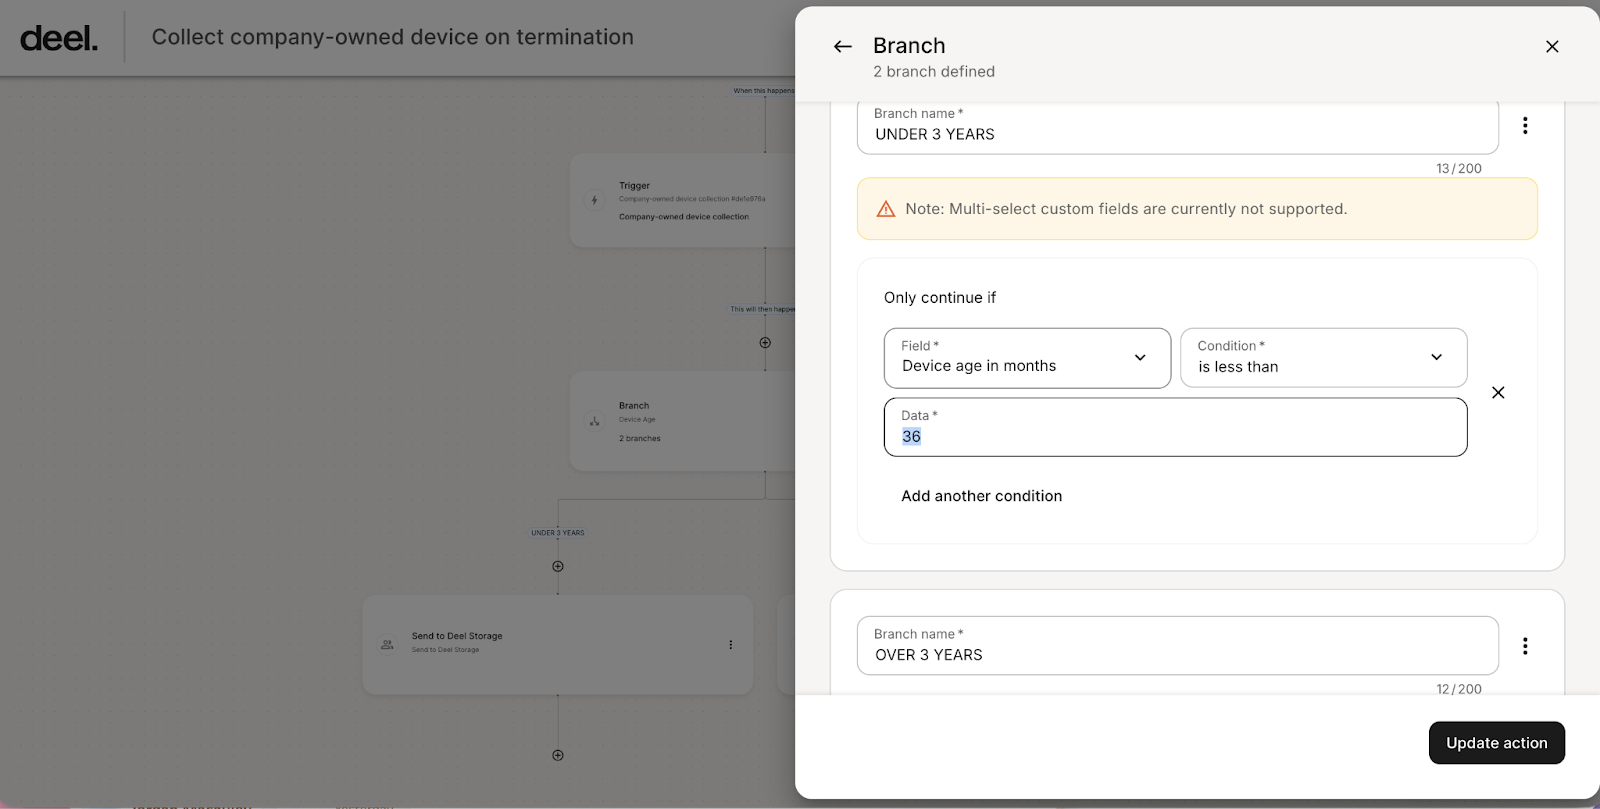Viewport: 1600px width, 809px height.
Task: Click the back arrow in Branch panel
Action: 842,47
